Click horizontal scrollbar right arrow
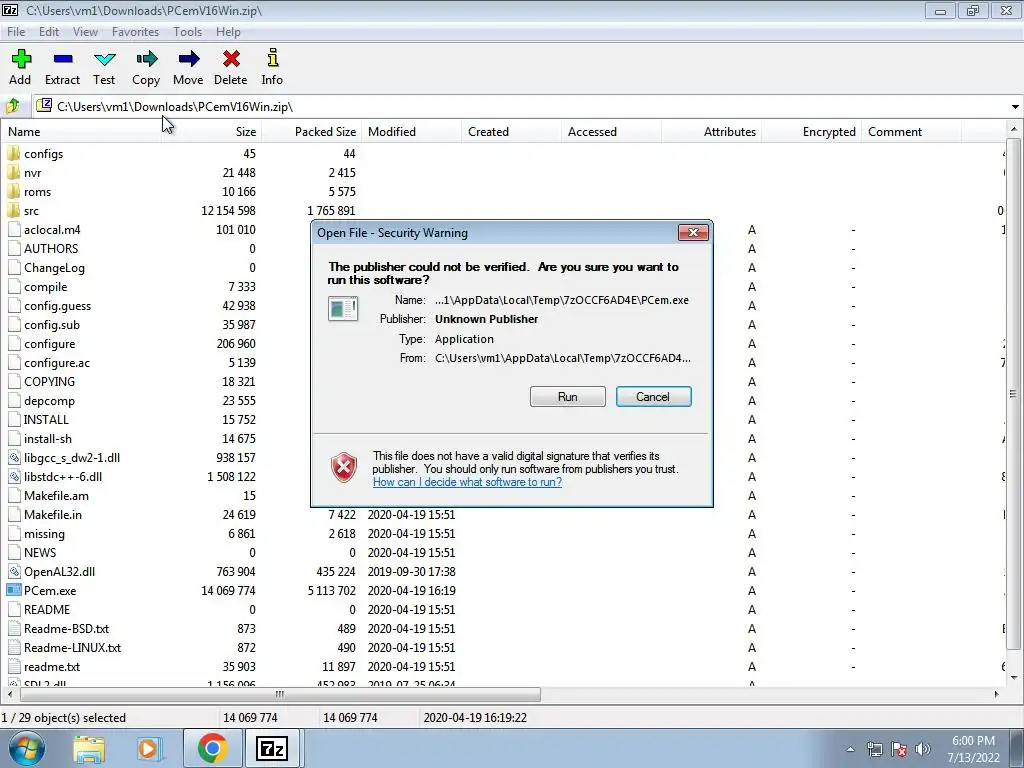 (x=997, y=694)
